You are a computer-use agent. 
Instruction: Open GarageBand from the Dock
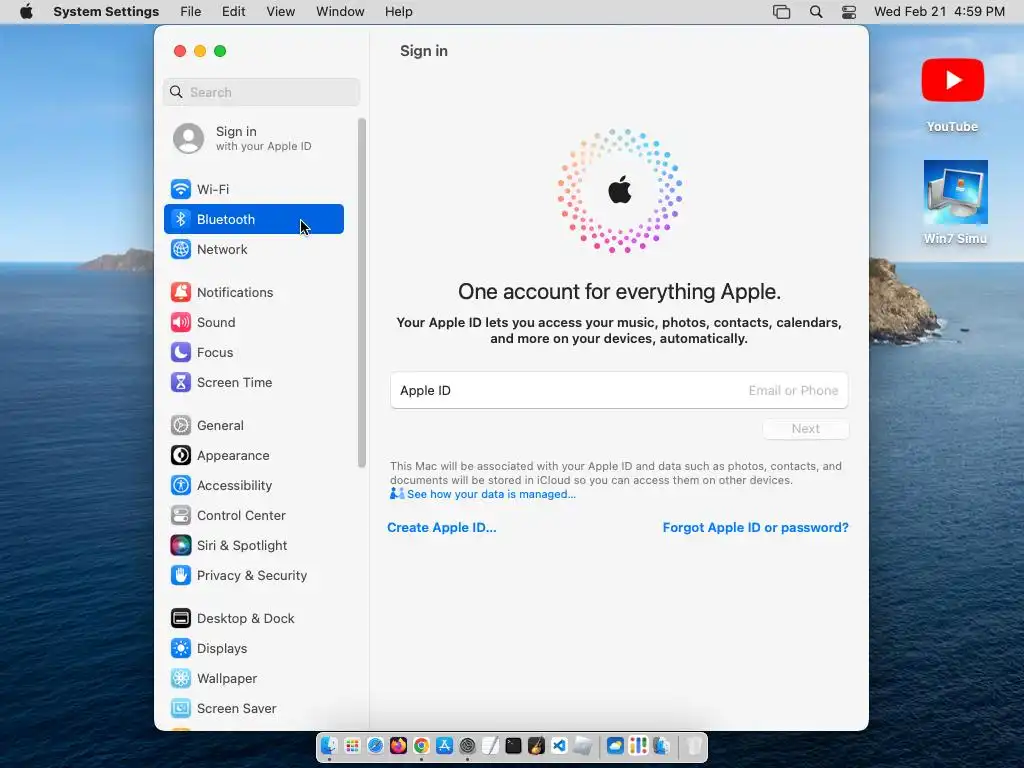tap(536, 746)
